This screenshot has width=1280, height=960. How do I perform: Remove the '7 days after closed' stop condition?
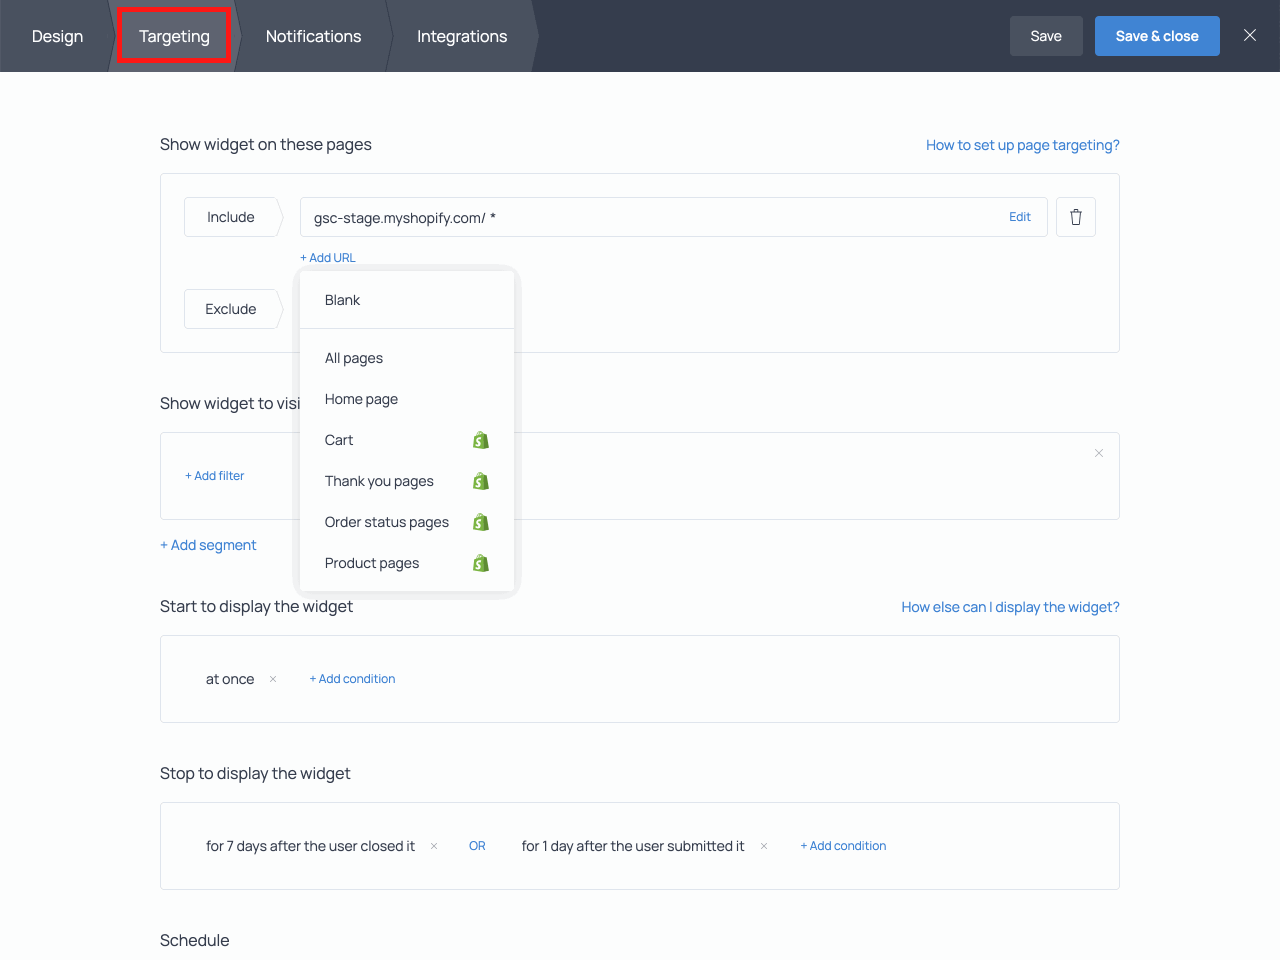pos(433,846)
